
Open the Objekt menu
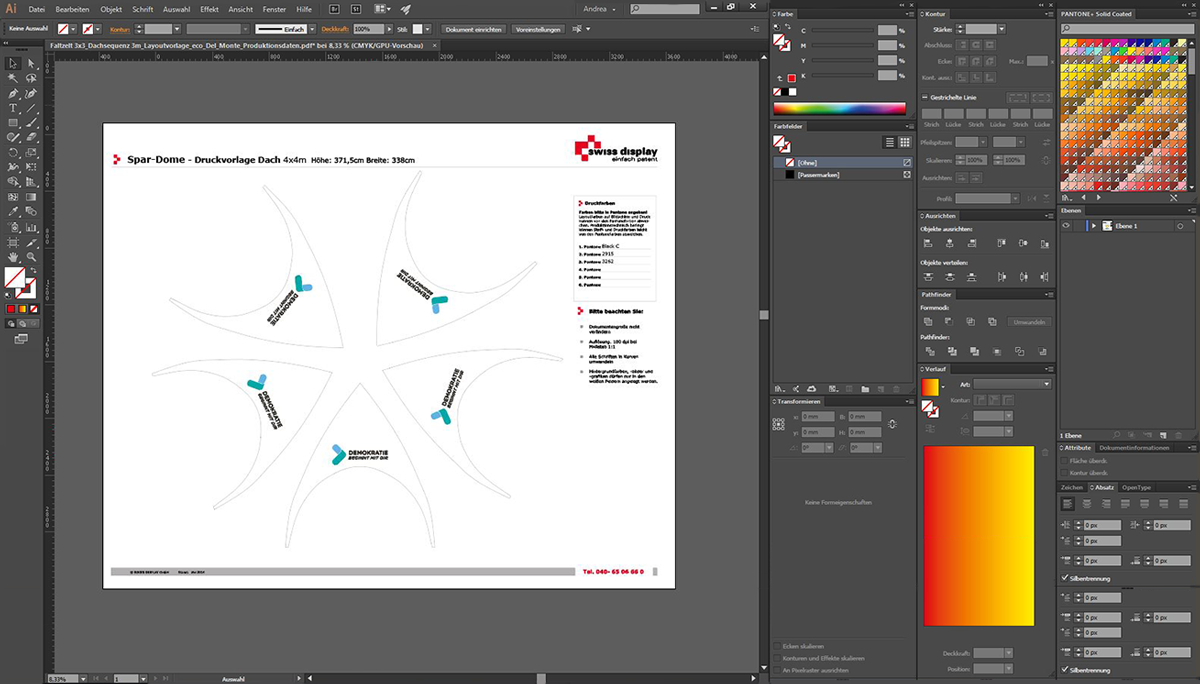(x=111, y=9)
